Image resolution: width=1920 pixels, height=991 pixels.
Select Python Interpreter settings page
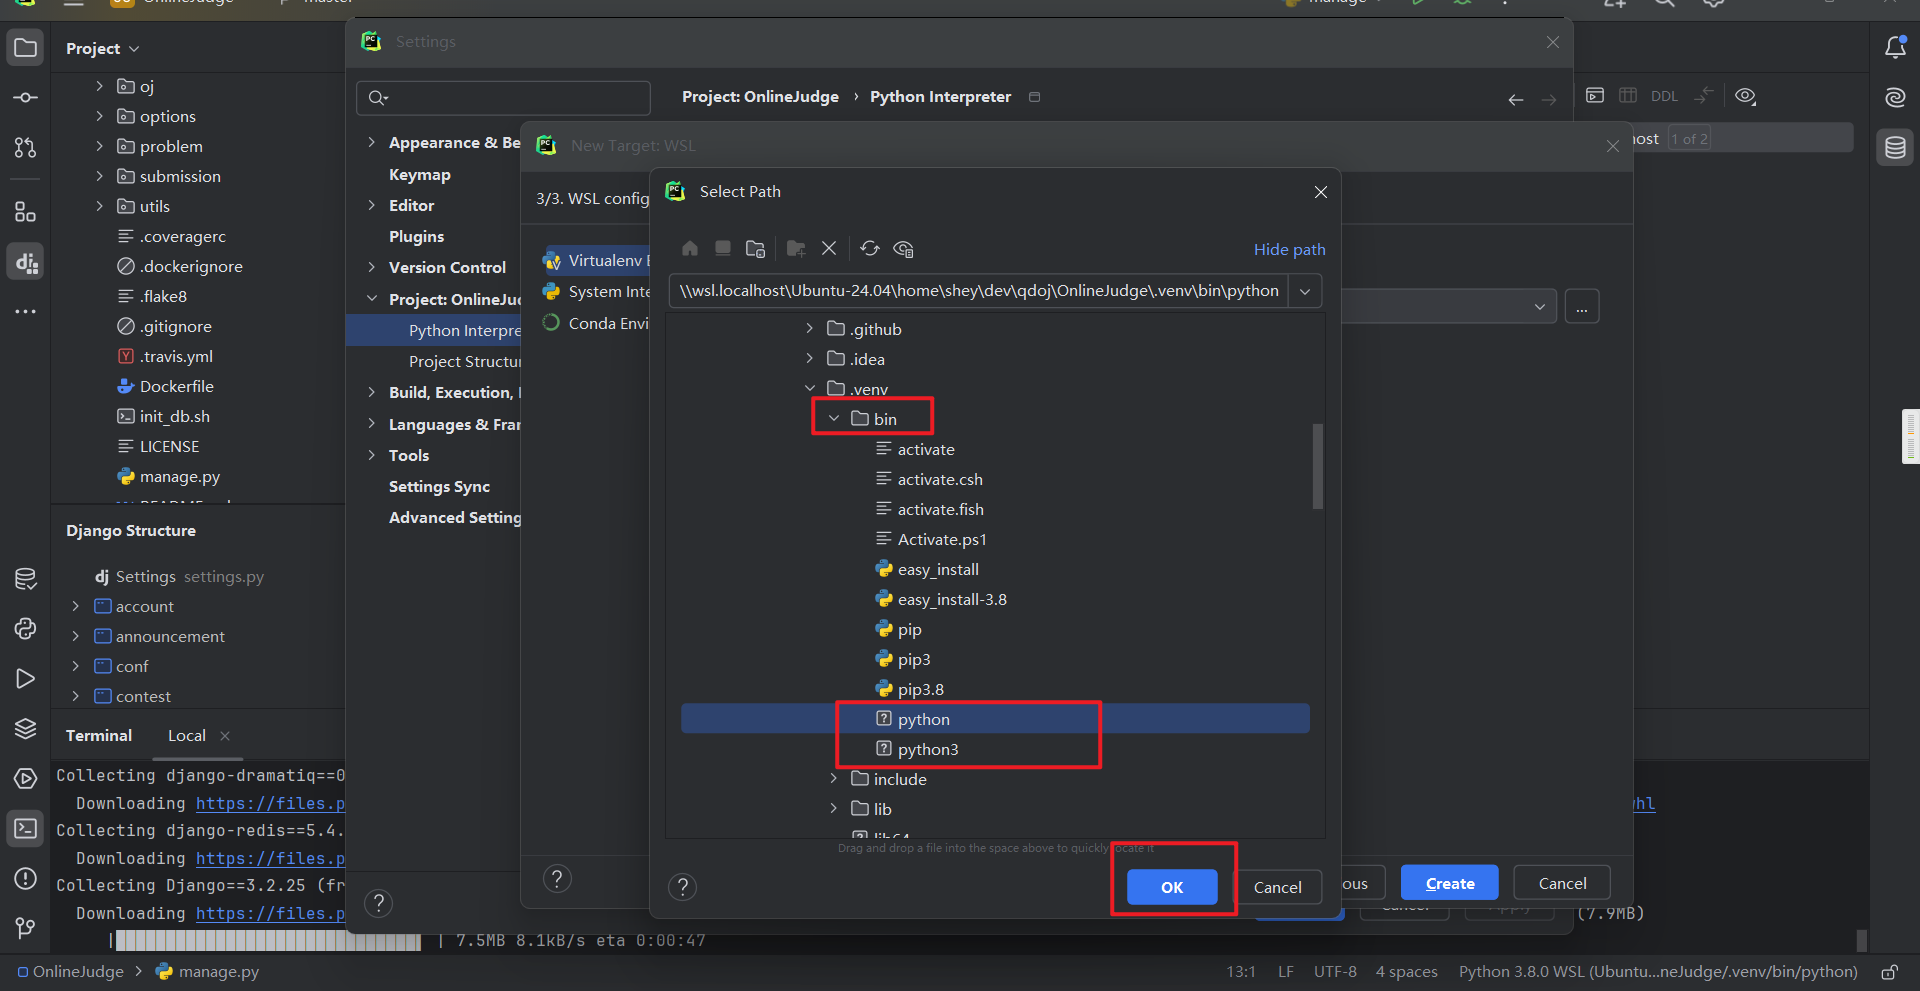(x=434, y=330)
